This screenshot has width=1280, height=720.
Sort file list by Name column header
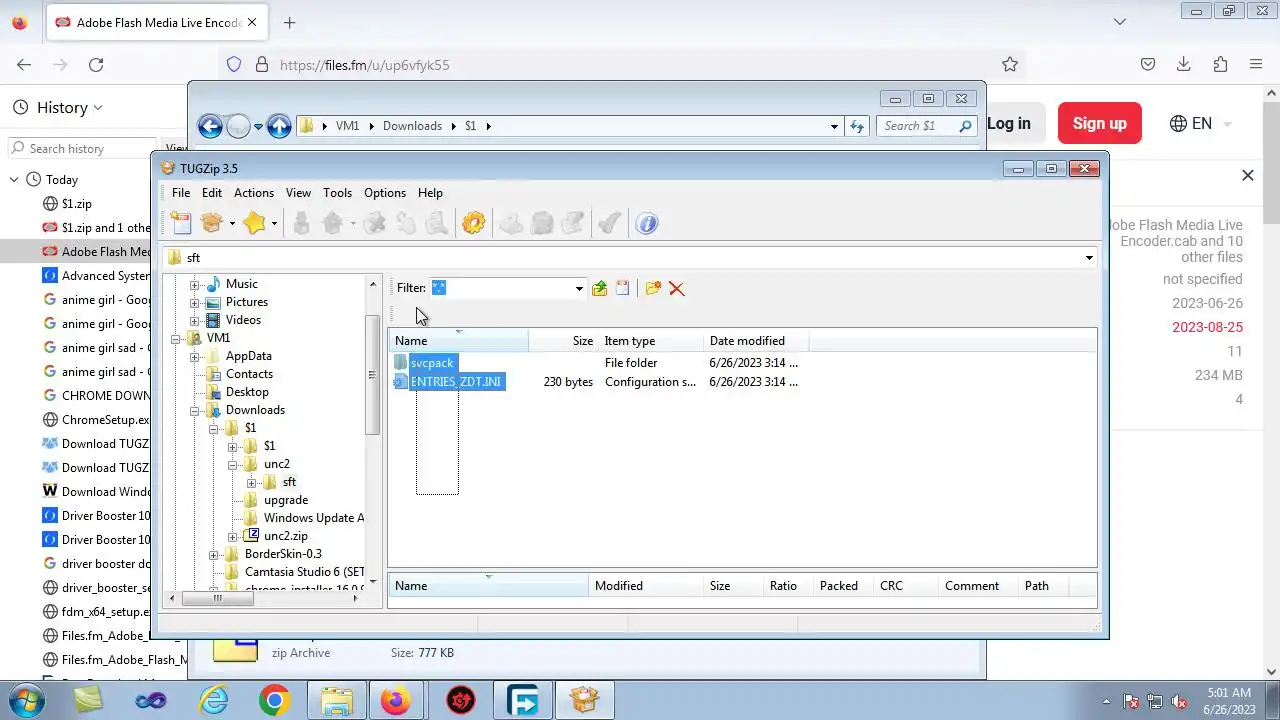coord(458,341)
